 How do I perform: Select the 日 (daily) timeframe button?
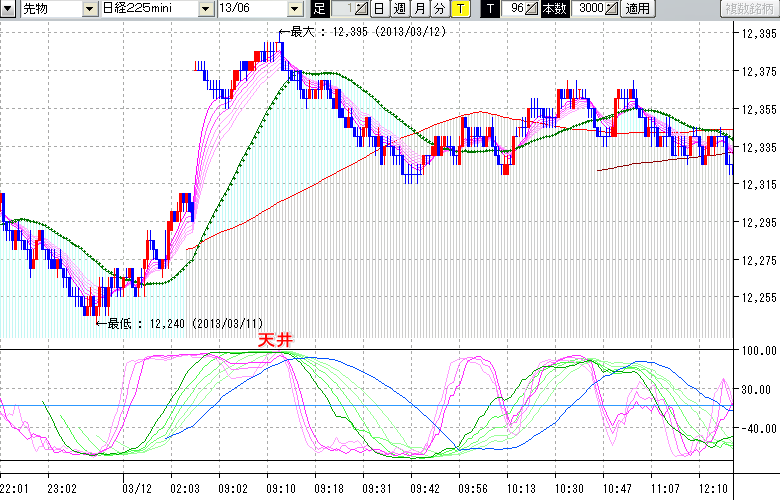click(379, 9)
